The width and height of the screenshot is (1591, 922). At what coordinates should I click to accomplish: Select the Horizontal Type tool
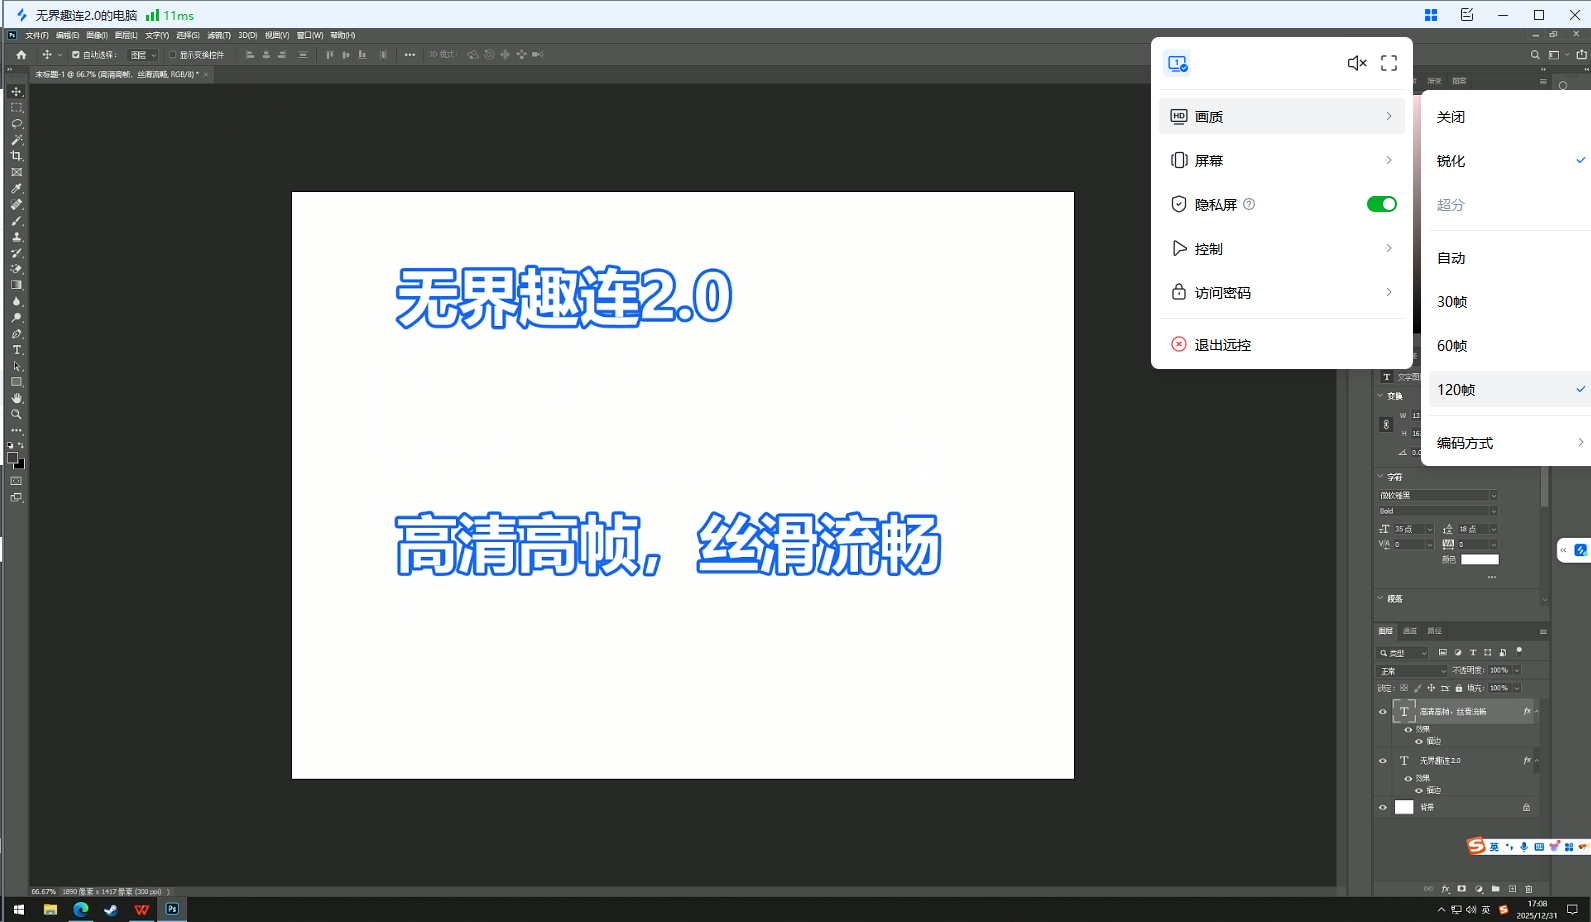click(16, 350)
